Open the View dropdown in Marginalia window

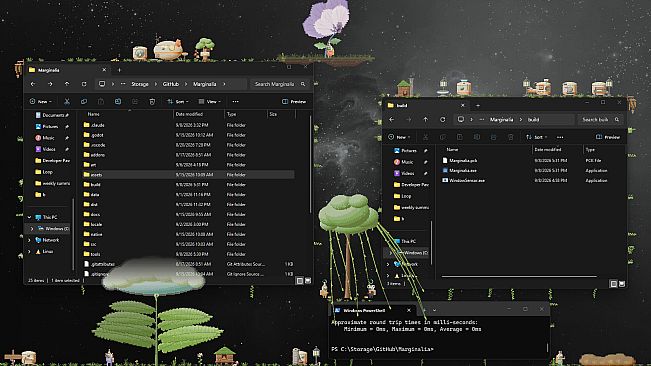click(x=209, y=101)
